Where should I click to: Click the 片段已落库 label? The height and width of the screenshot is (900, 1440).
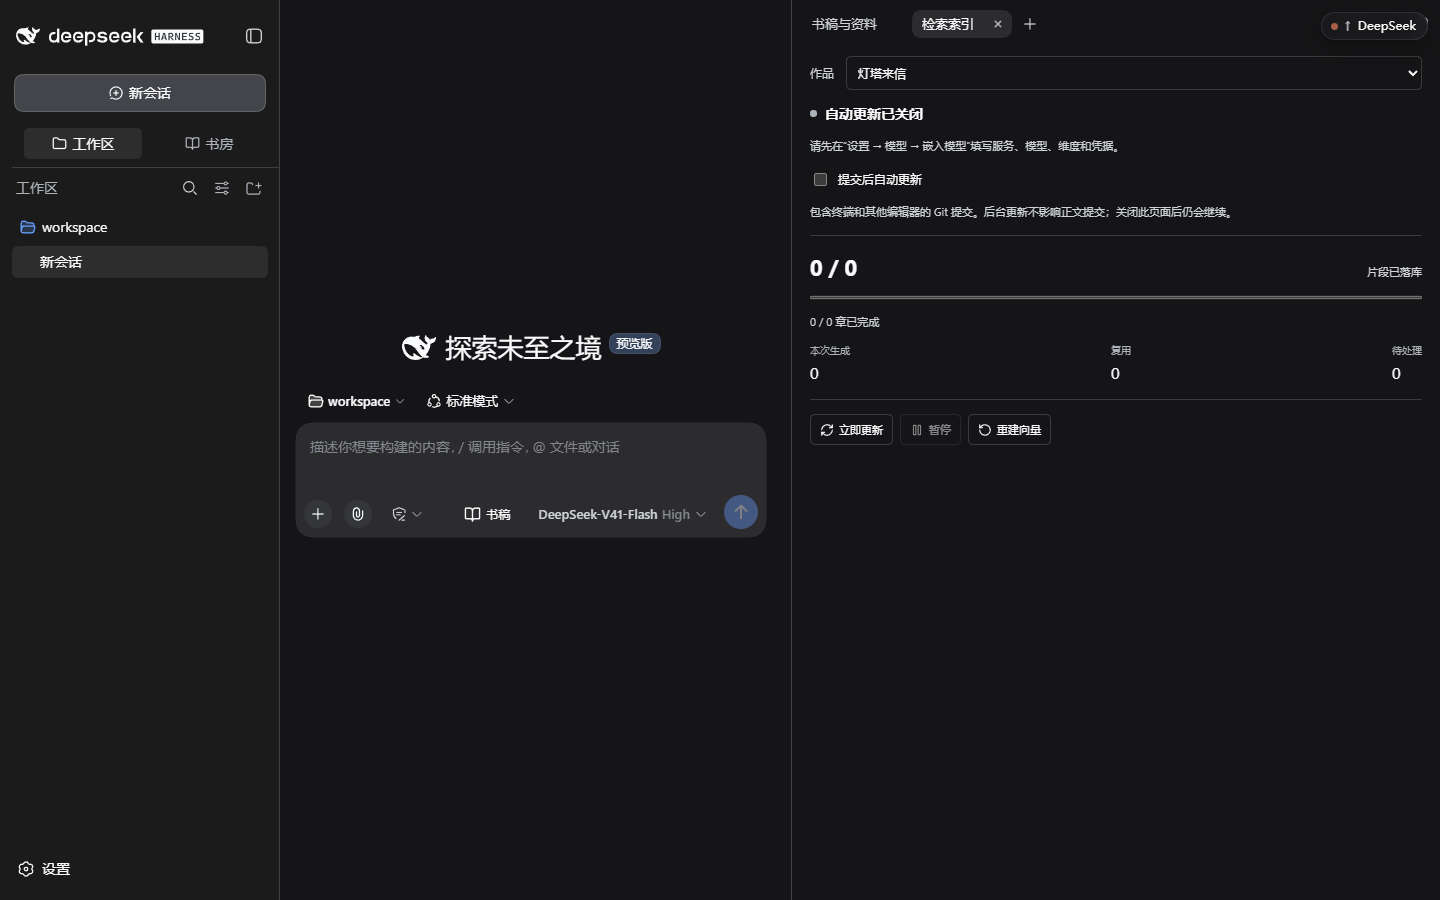pos(1394,272)
